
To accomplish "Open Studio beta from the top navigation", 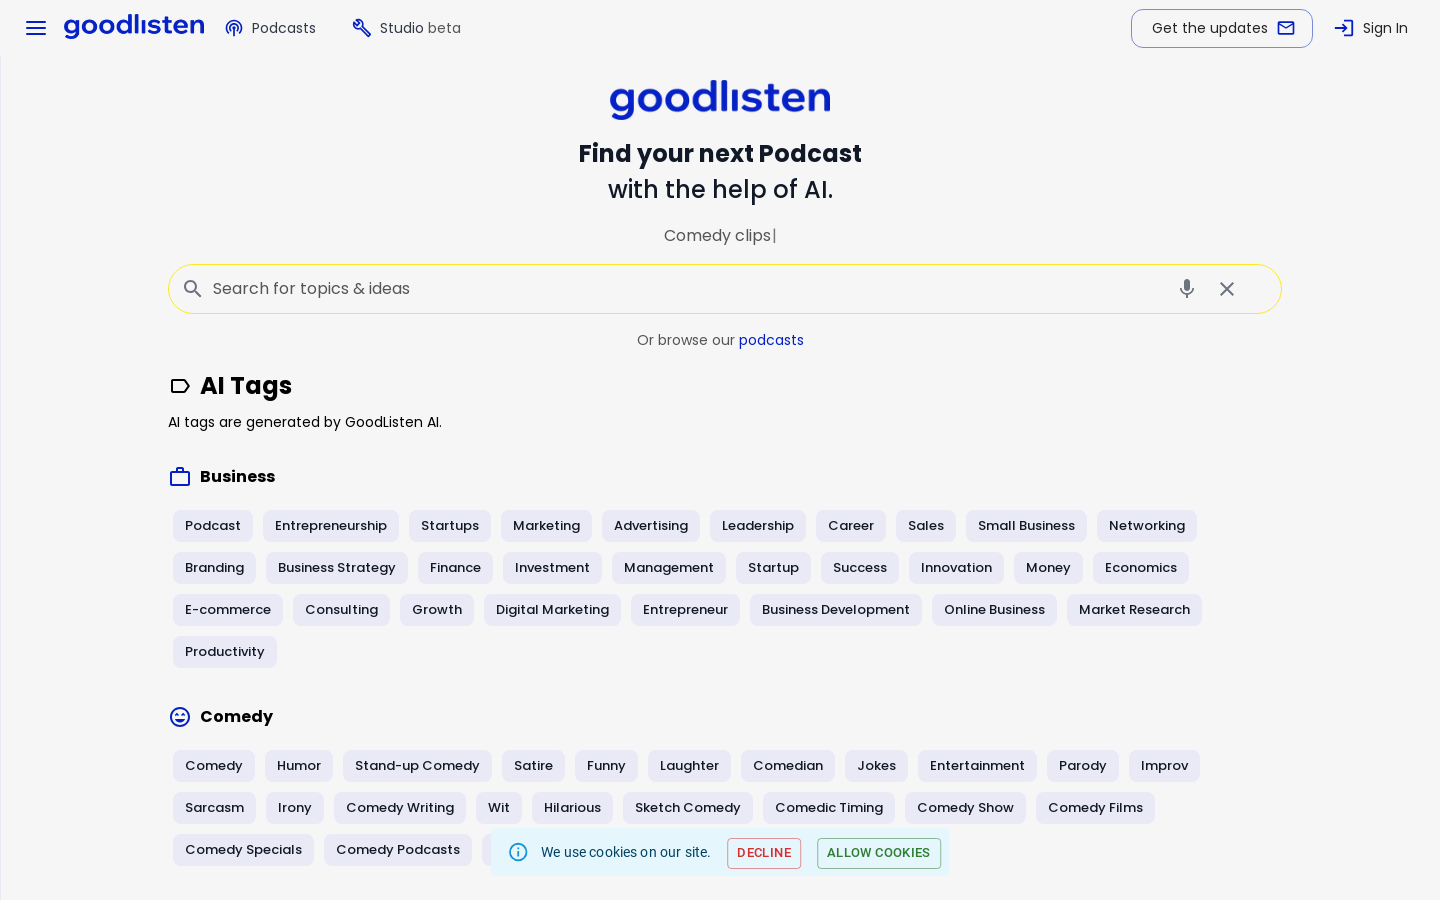I will pyautogui.click(x=406, y=28).
